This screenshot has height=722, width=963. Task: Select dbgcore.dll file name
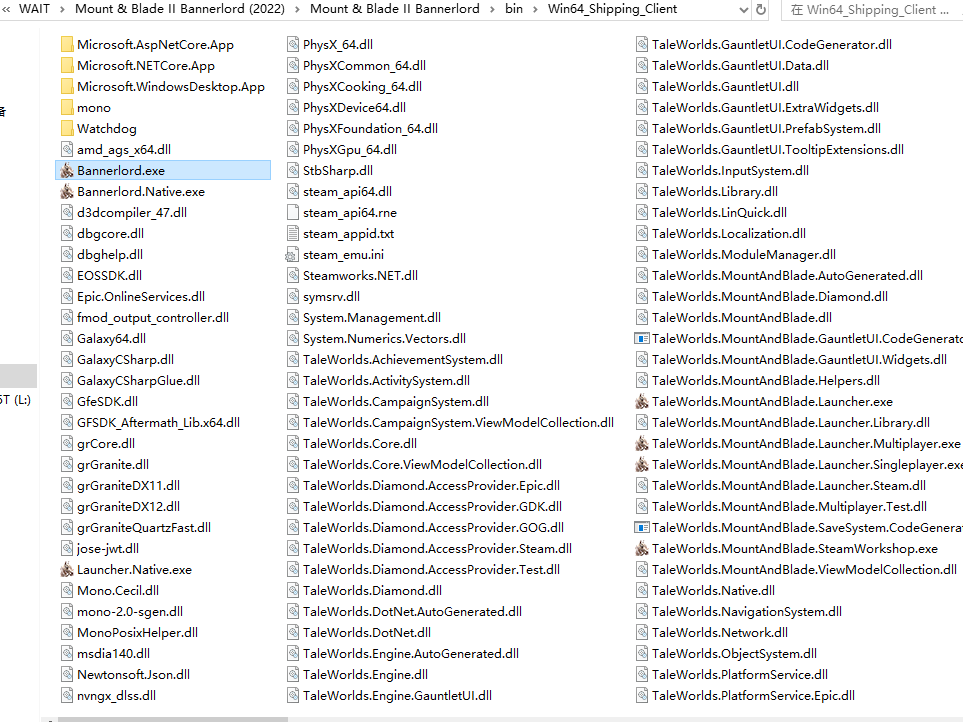click(x=111, y=233)
